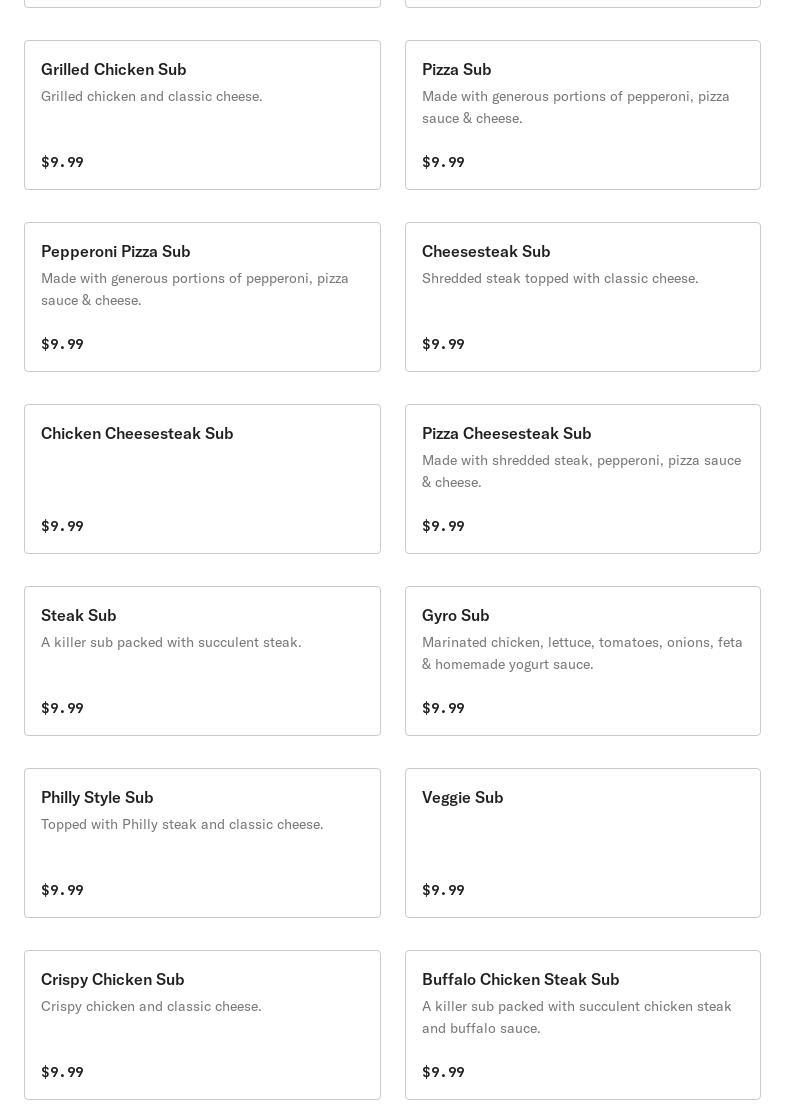
Task: Choose the Veggie Sub card
Action: point(582,843)
